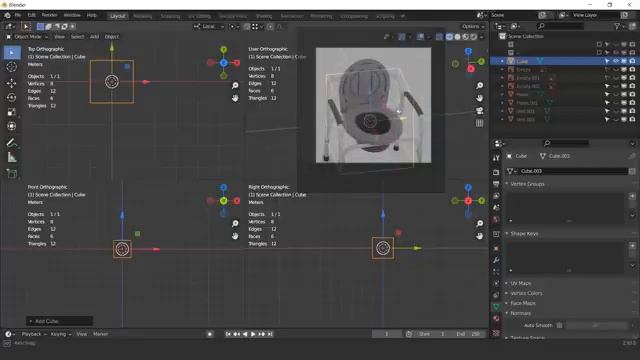Open Render properties tab
Viewport: 640px width, 360px height.
point(496,172)
